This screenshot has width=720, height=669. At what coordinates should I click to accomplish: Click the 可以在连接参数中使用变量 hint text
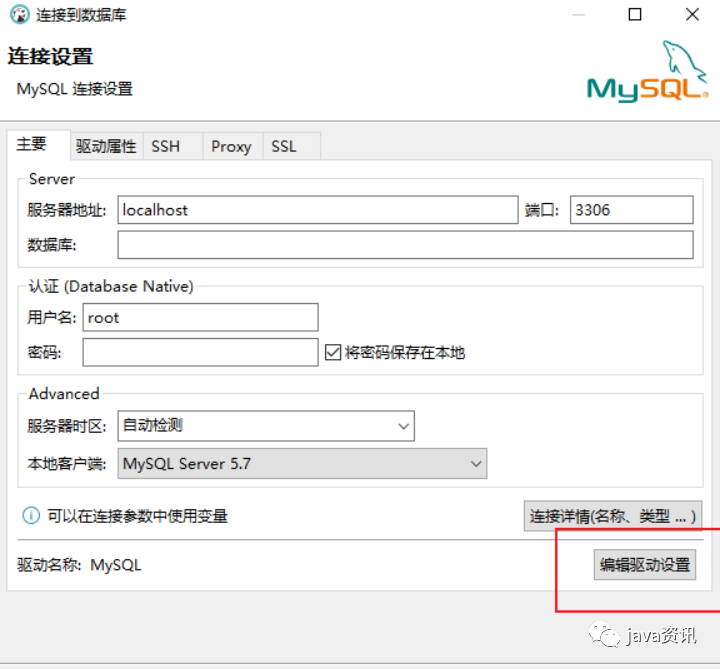137,516
